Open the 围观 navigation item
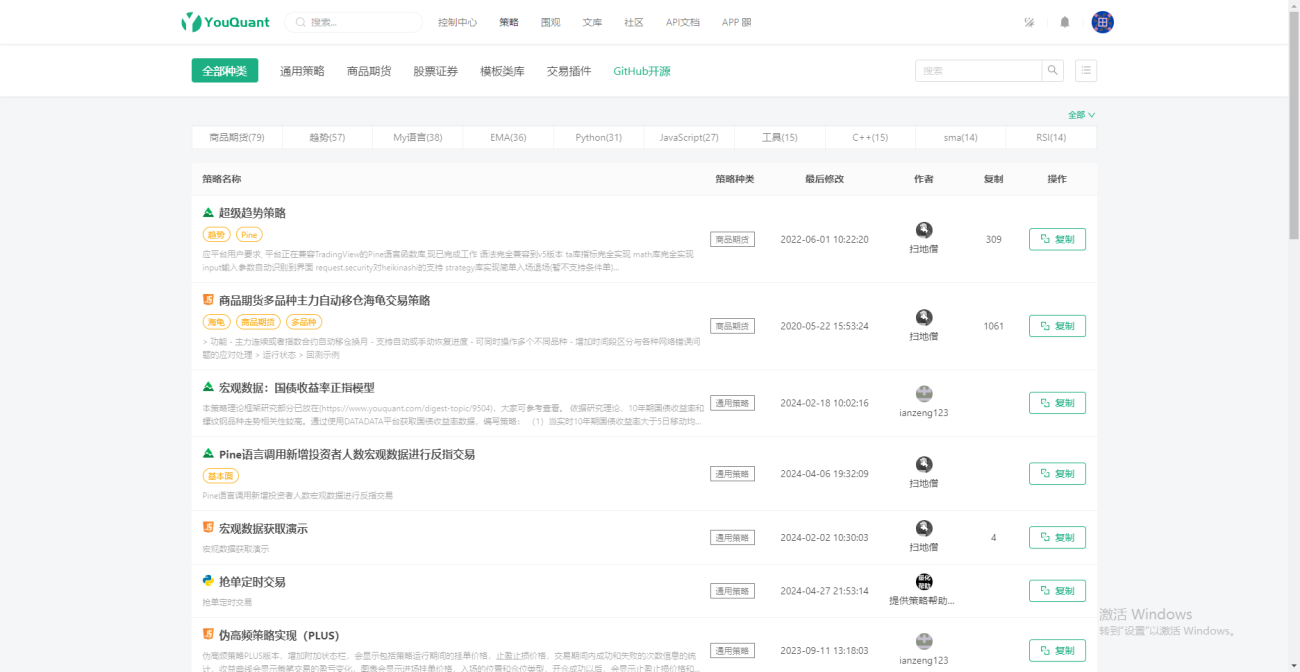The width and height of the screenshot is (1300, 672). click(x=550, y=22)
